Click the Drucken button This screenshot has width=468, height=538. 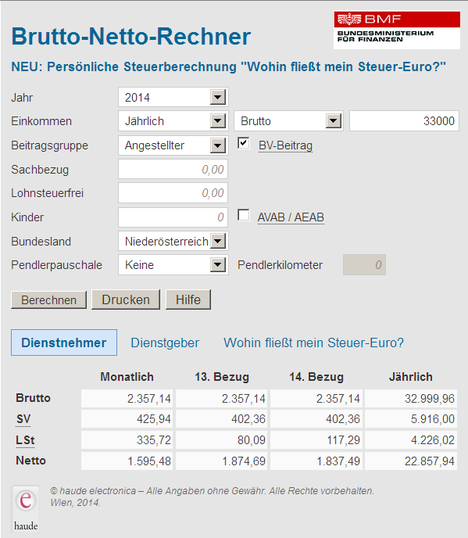coord(126,300)
